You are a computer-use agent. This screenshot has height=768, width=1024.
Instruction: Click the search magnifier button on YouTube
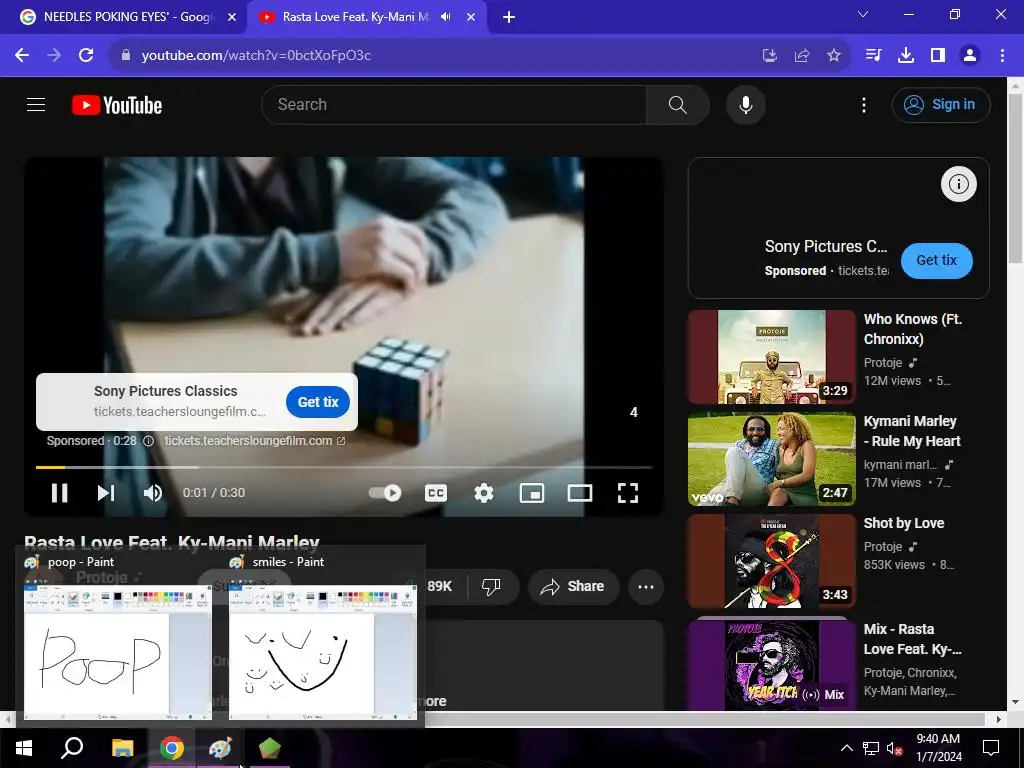coord(677,104)
